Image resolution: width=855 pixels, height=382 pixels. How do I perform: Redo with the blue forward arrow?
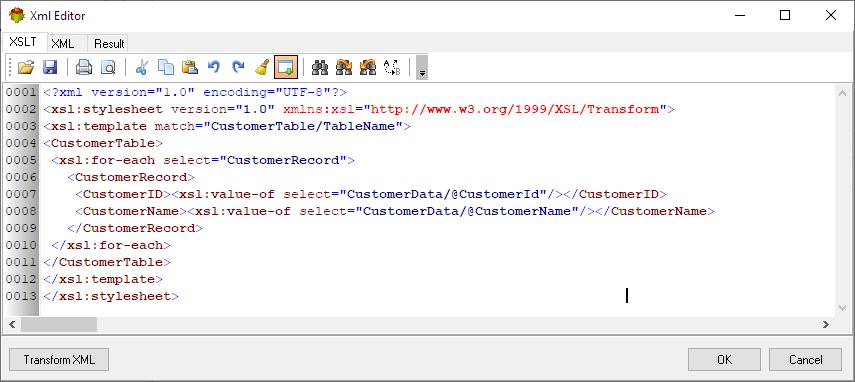click(x=238, y=68)
